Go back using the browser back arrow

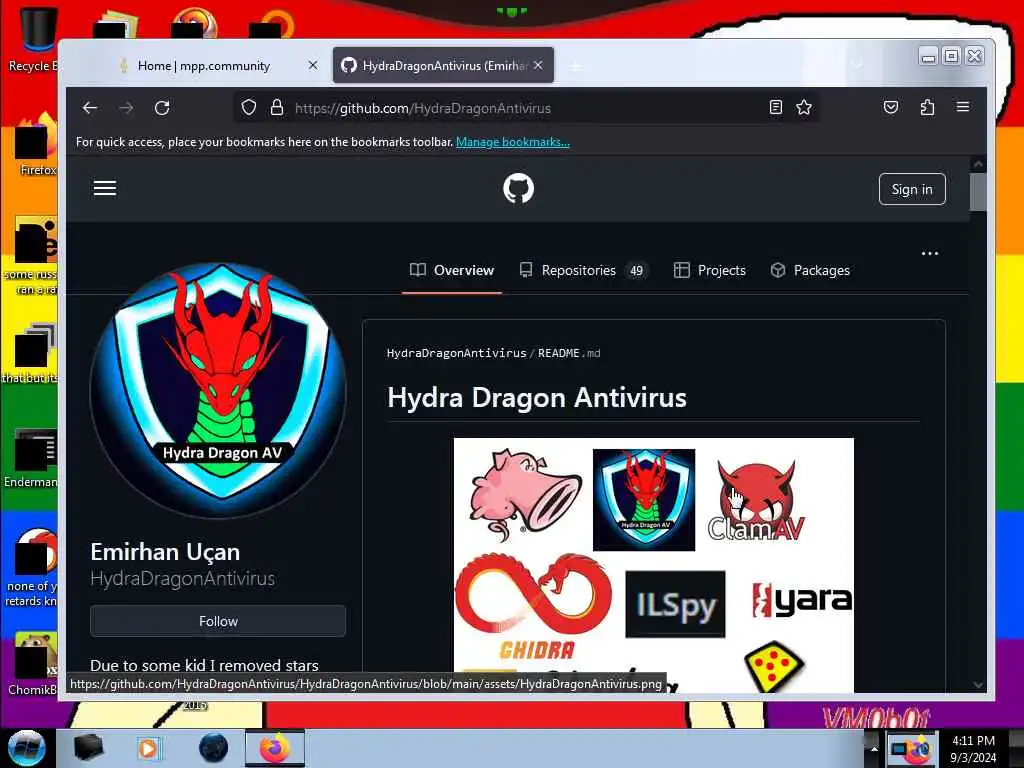pyautogui.click(x=90, y=108)
